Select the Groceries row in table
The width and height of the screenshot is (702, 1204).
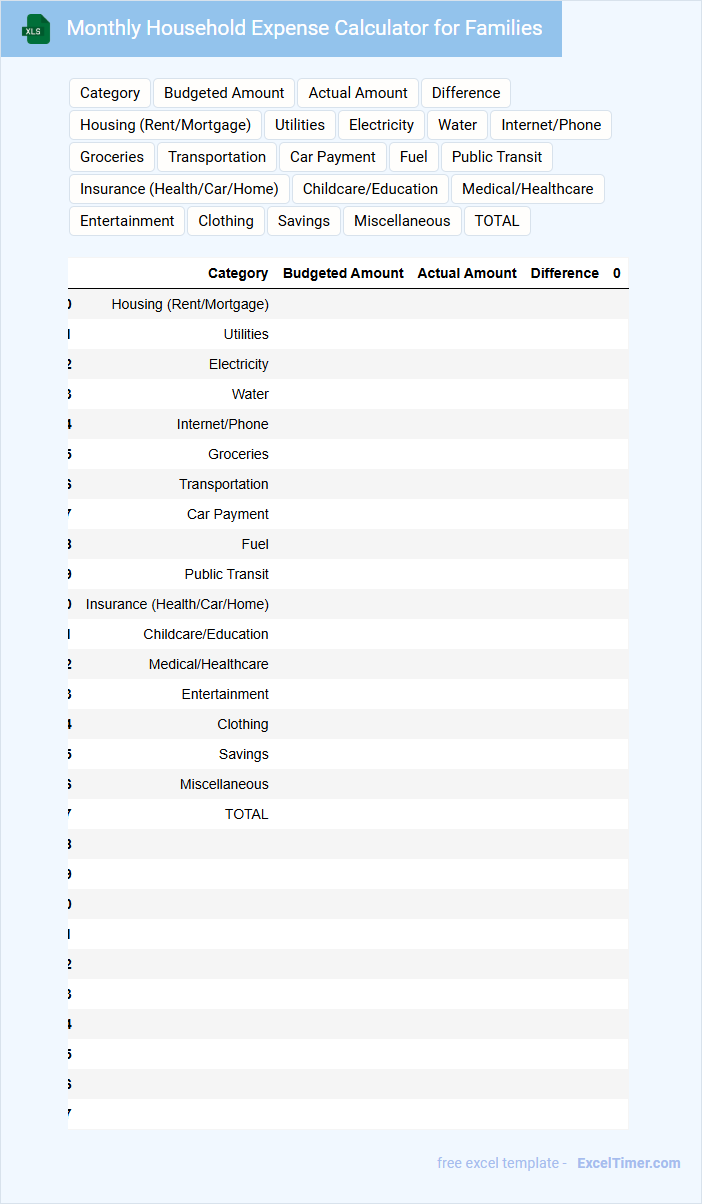(x=238, y=454)
